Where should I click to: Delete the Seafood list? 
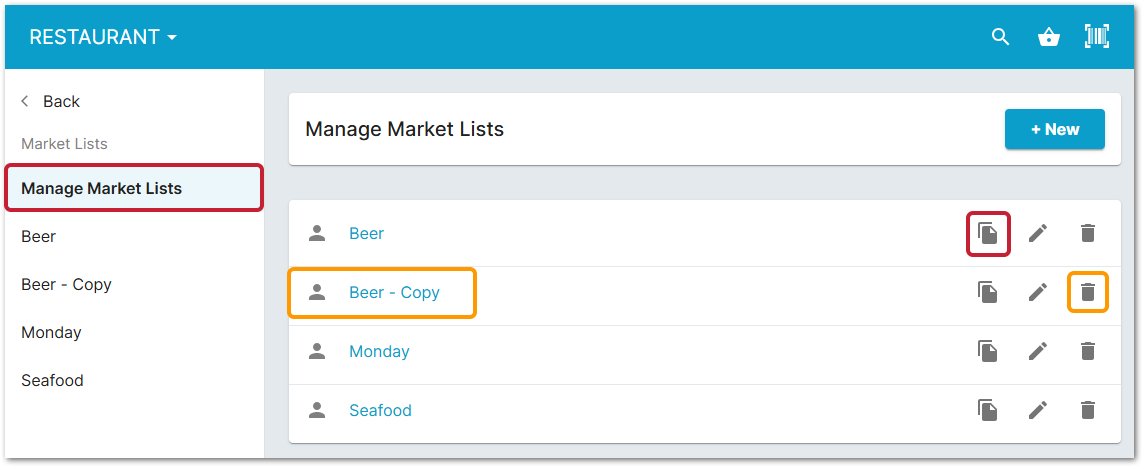pos(1088,410)
